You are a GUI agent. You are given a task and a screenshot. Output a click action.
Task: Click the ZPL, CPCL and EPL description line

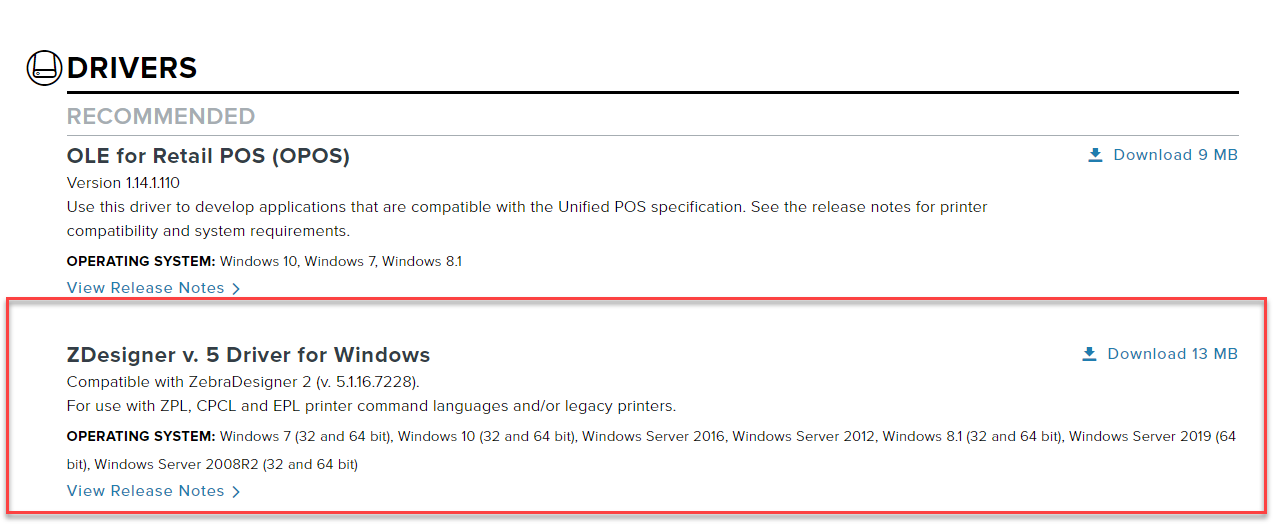click(371, 406)
